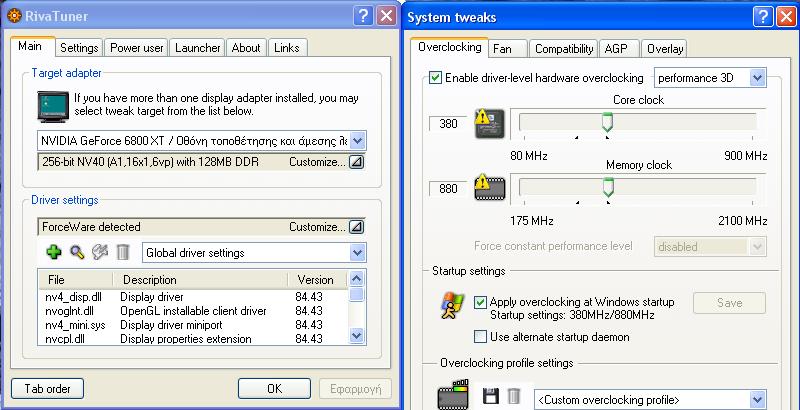Click the magnifier icon in driver settings

pos(77,252)
